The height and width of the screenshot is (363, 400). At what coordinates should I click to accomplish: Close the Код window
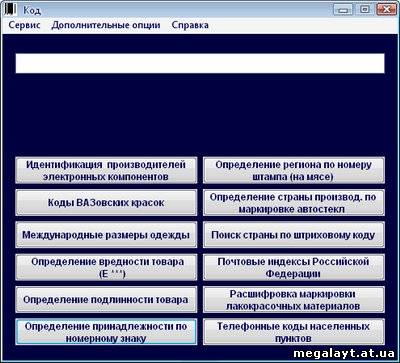tap(387, 9)
